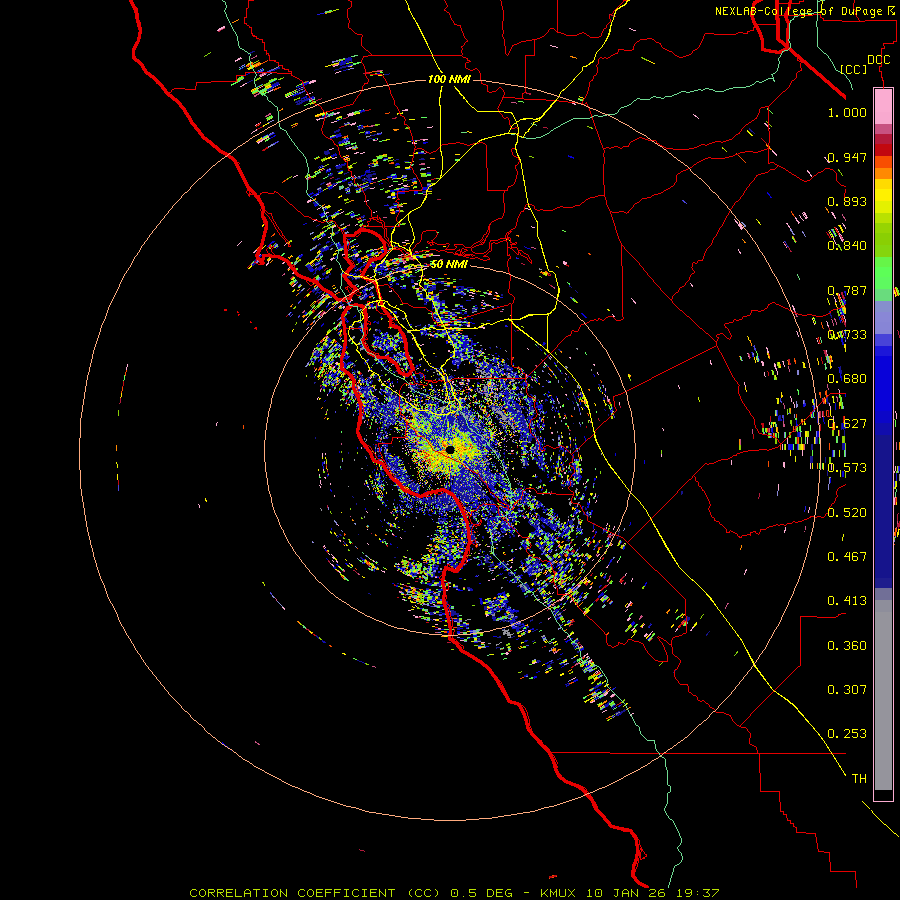Click the 0.680 legend value

click(x=847, y=379)
